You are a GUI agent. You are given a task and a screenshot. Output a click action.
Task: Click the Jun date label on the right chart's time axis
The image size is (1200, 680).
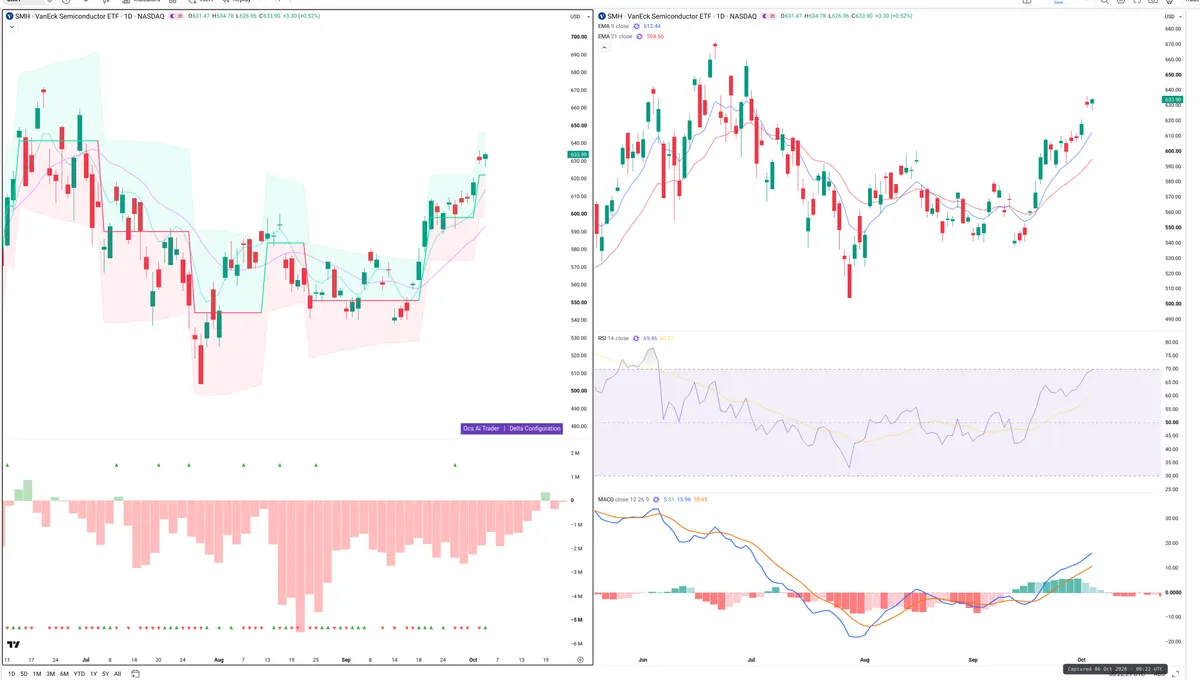point(642,660)
